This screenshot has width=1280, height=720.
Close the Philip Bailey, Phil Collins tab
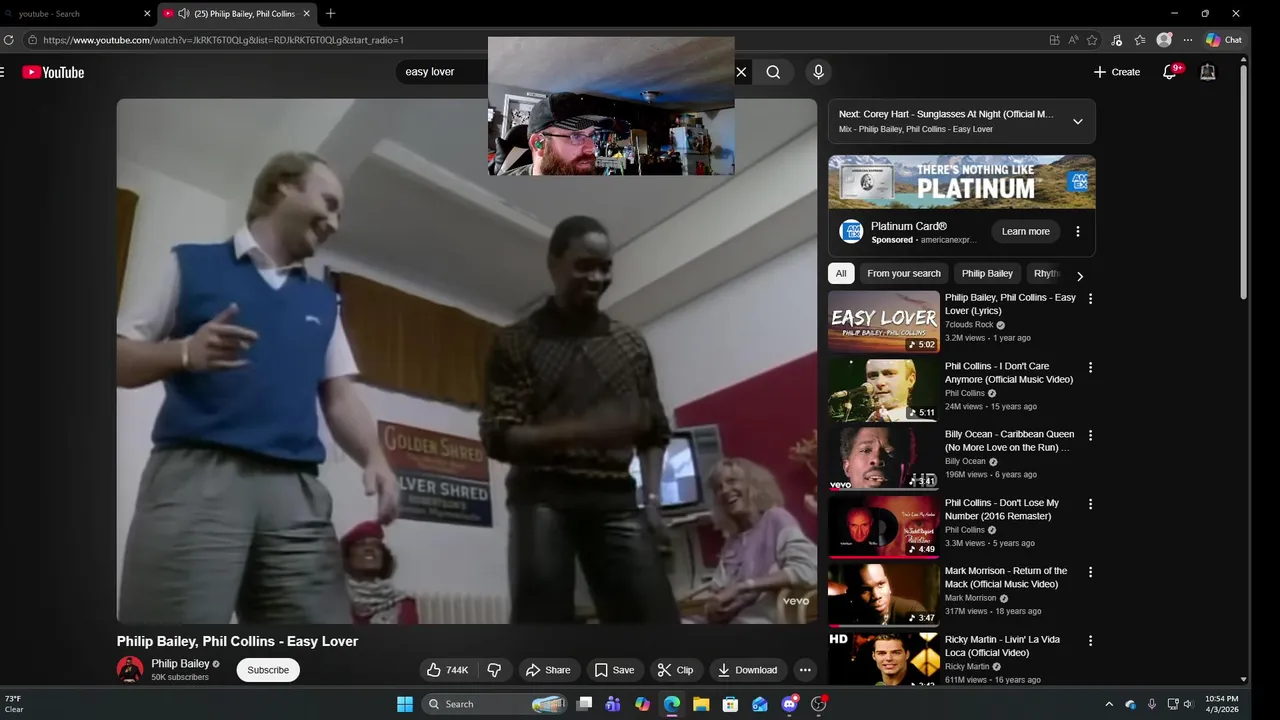pos(305,14)
